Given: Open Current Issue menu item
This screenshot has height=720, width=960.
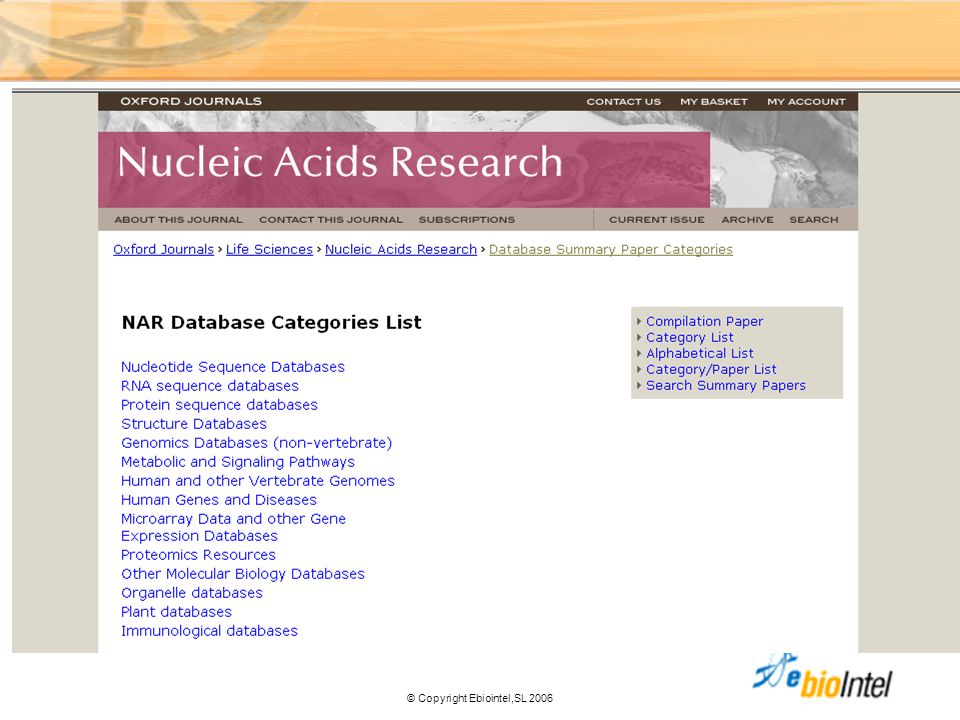Looking at the screenshot, I should [x=656, y=219].
